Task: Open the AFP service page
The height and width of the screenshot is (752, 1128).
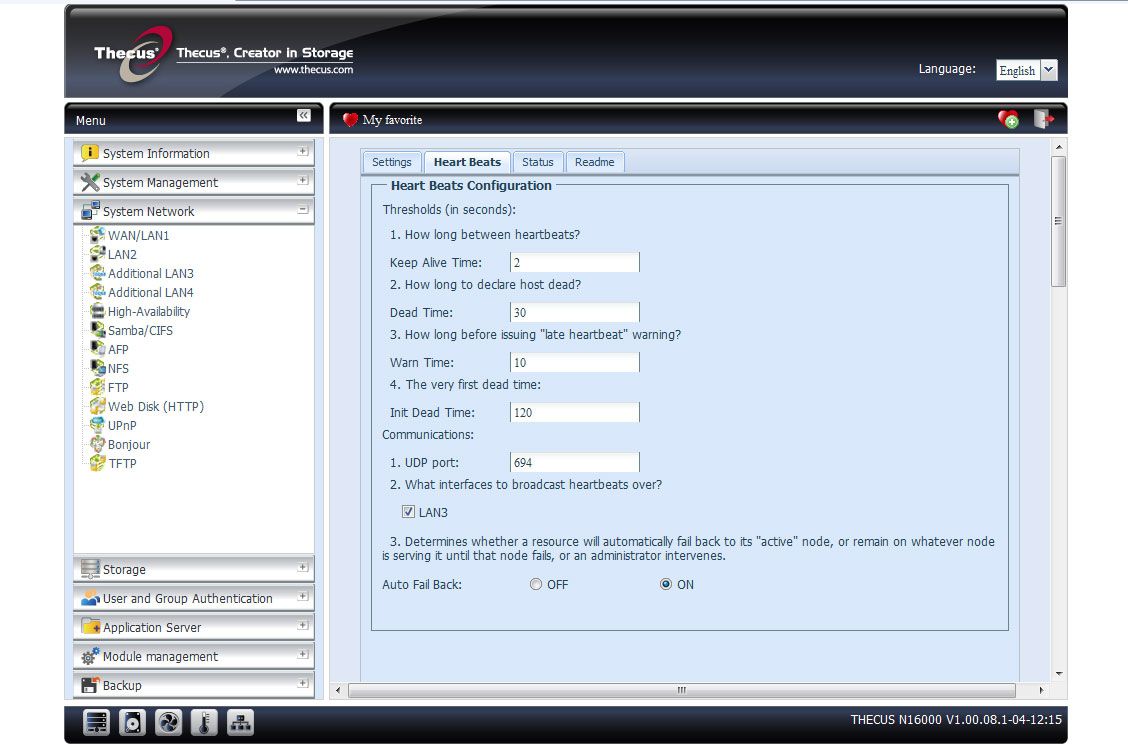Action: tap(118, 349)
